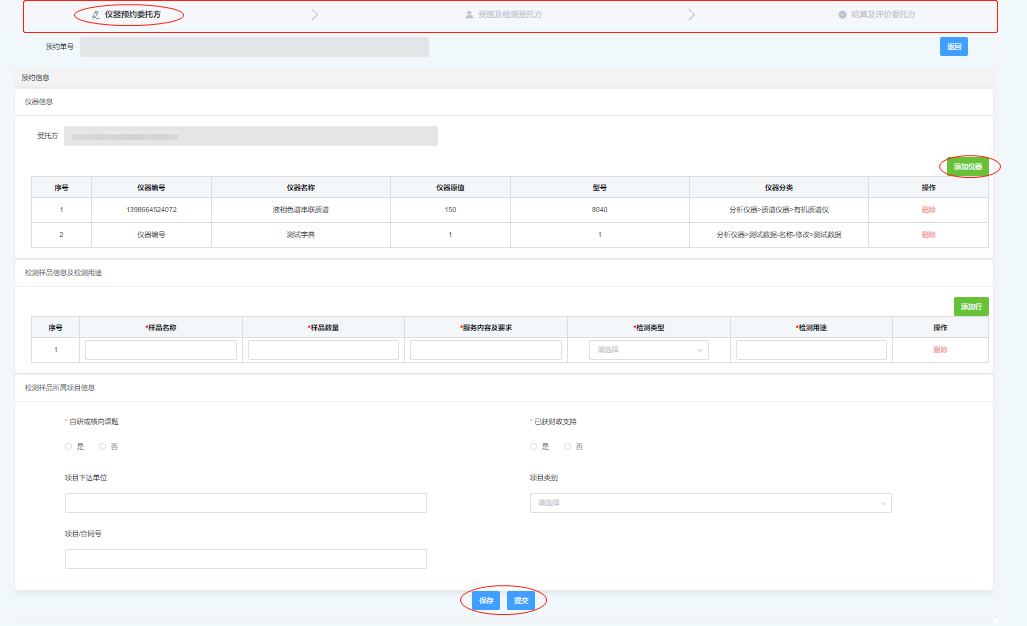Delete the 测试字典 instrument row
Image resolution: width=1027 pixels, height=626 pixels.
(928, 235)
